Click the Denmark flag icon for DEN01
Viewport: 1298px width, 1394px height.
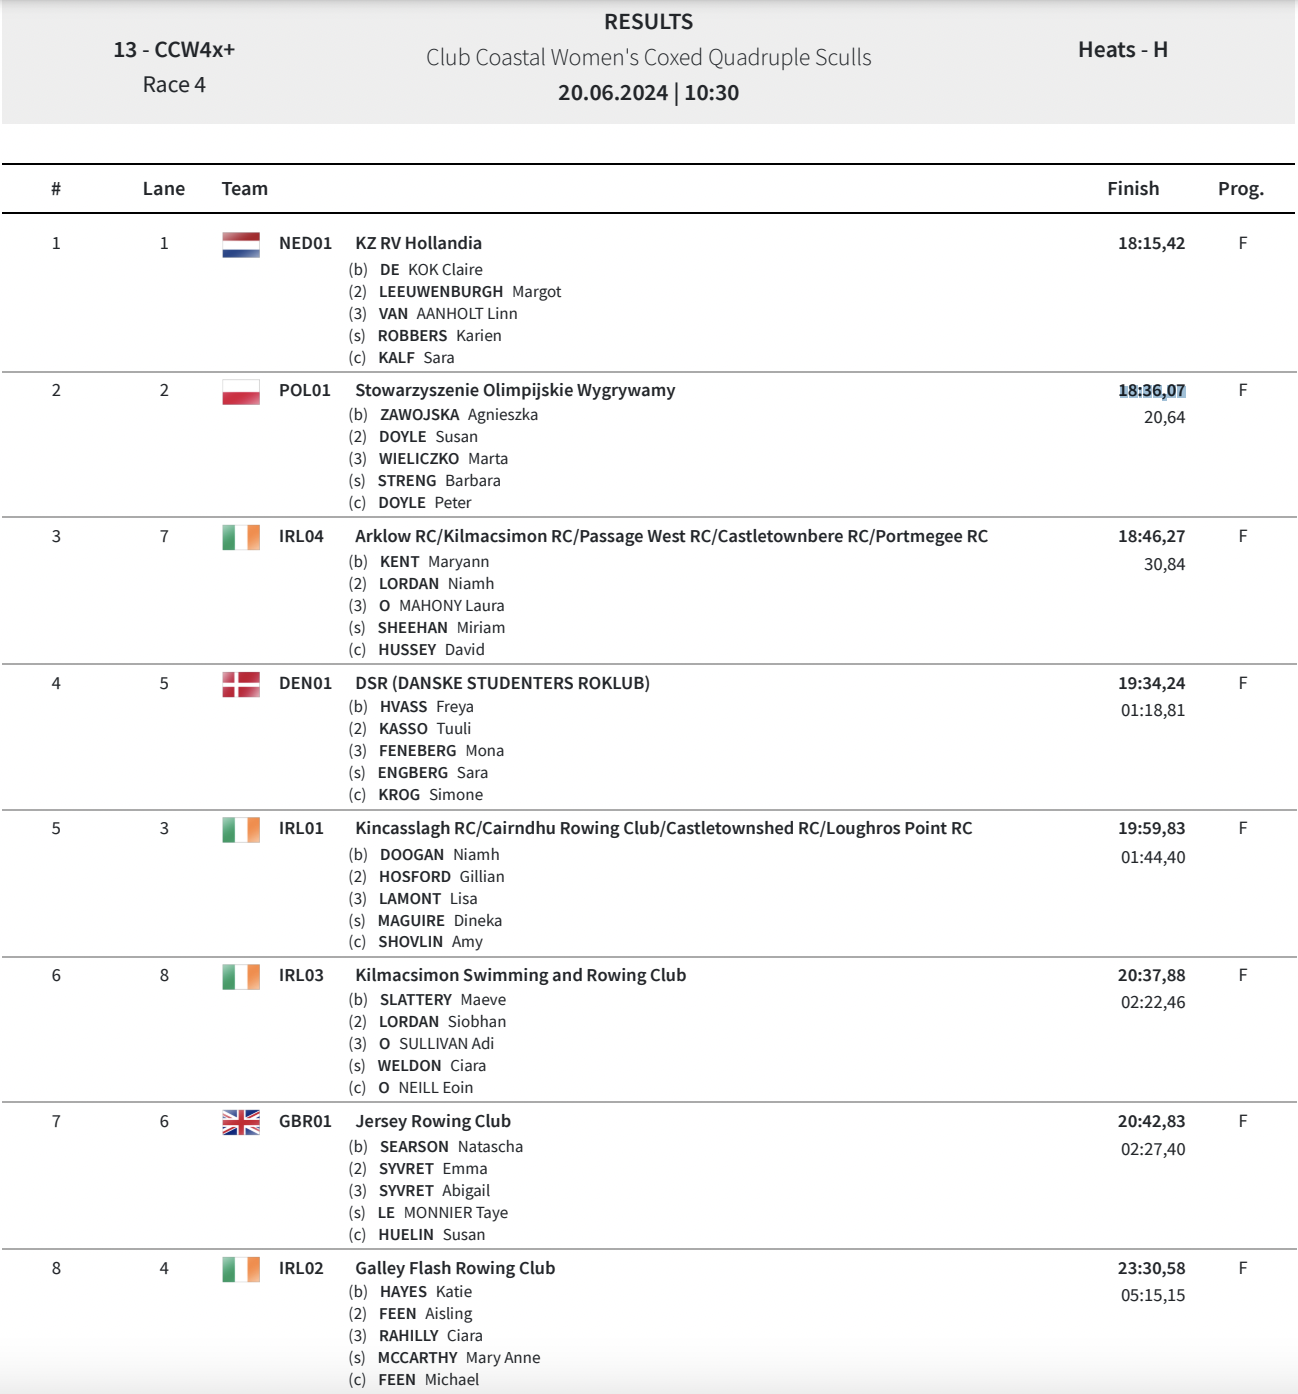pos(241,684)
